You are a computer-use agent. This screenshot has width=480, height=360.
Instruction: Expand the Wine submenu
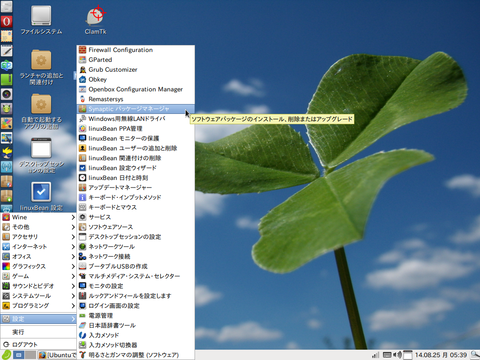click(38, 217)
